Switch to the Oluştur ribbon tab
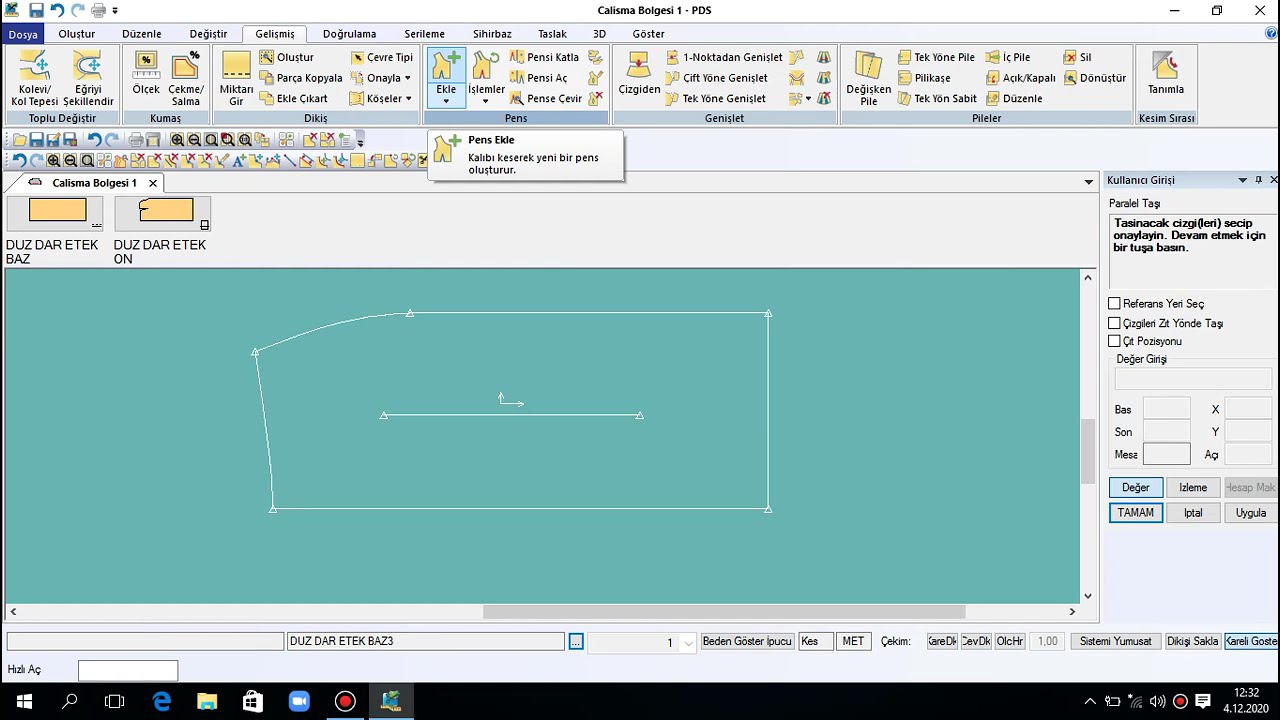 tap(77, 34)
